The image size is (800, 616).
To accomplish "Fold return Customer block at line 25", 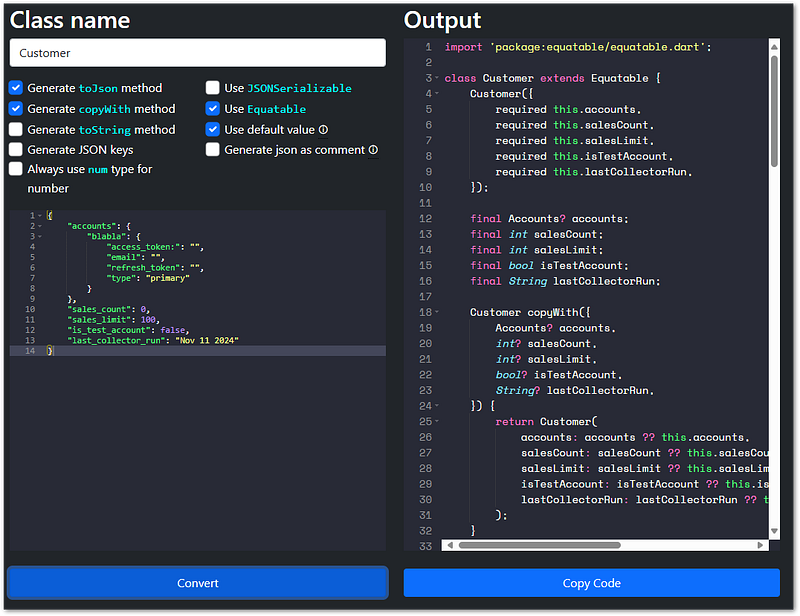I will (437, 422).
